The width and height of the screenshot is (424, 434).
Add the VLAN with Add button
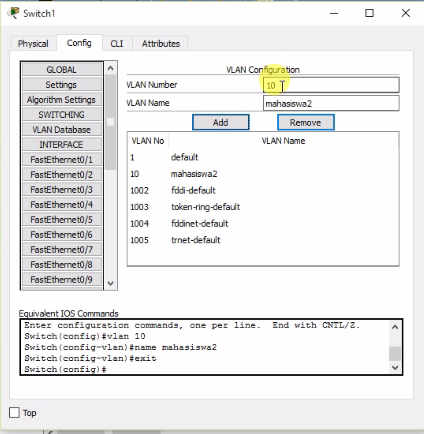(221, 122)
